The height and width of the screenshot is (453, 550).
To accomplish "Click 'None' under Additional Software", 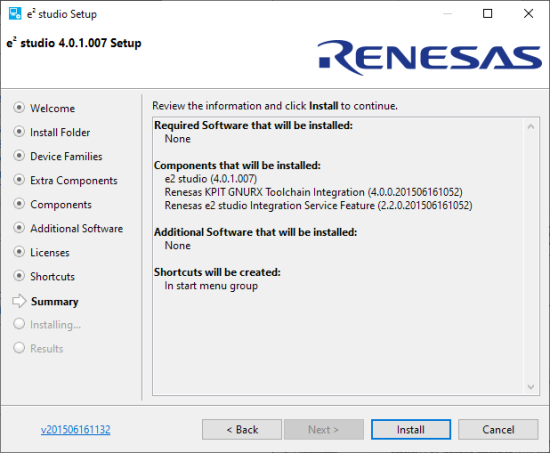I will point(177,245).
